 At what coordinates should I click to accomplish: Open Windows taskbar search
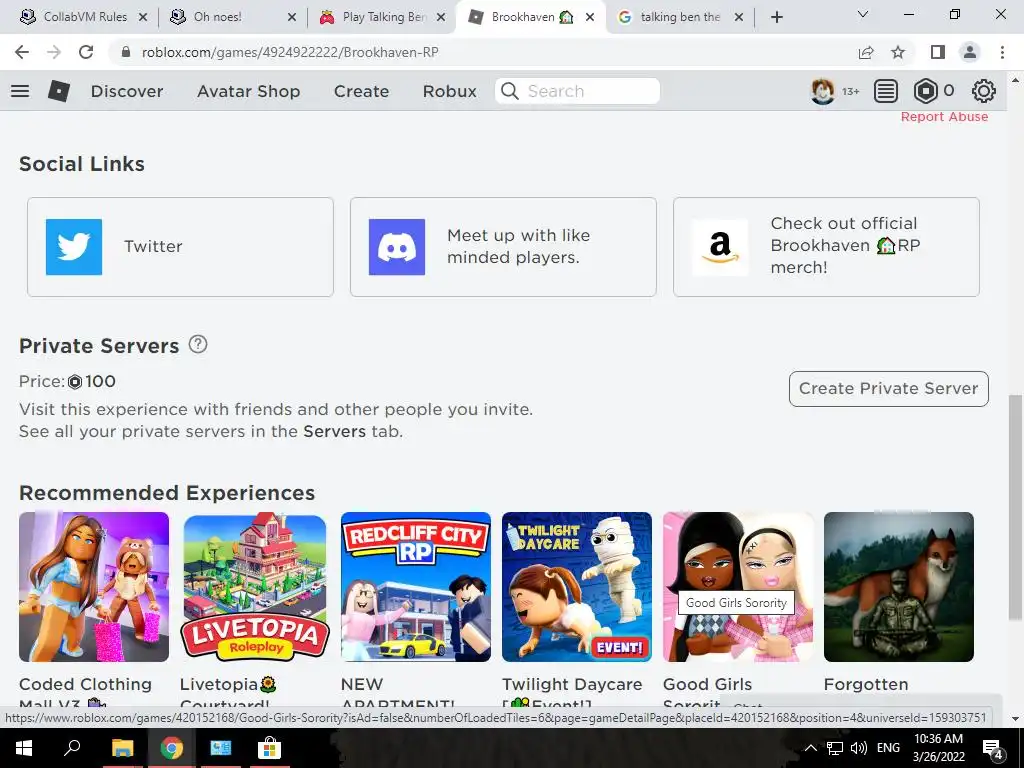click(72, 747)
